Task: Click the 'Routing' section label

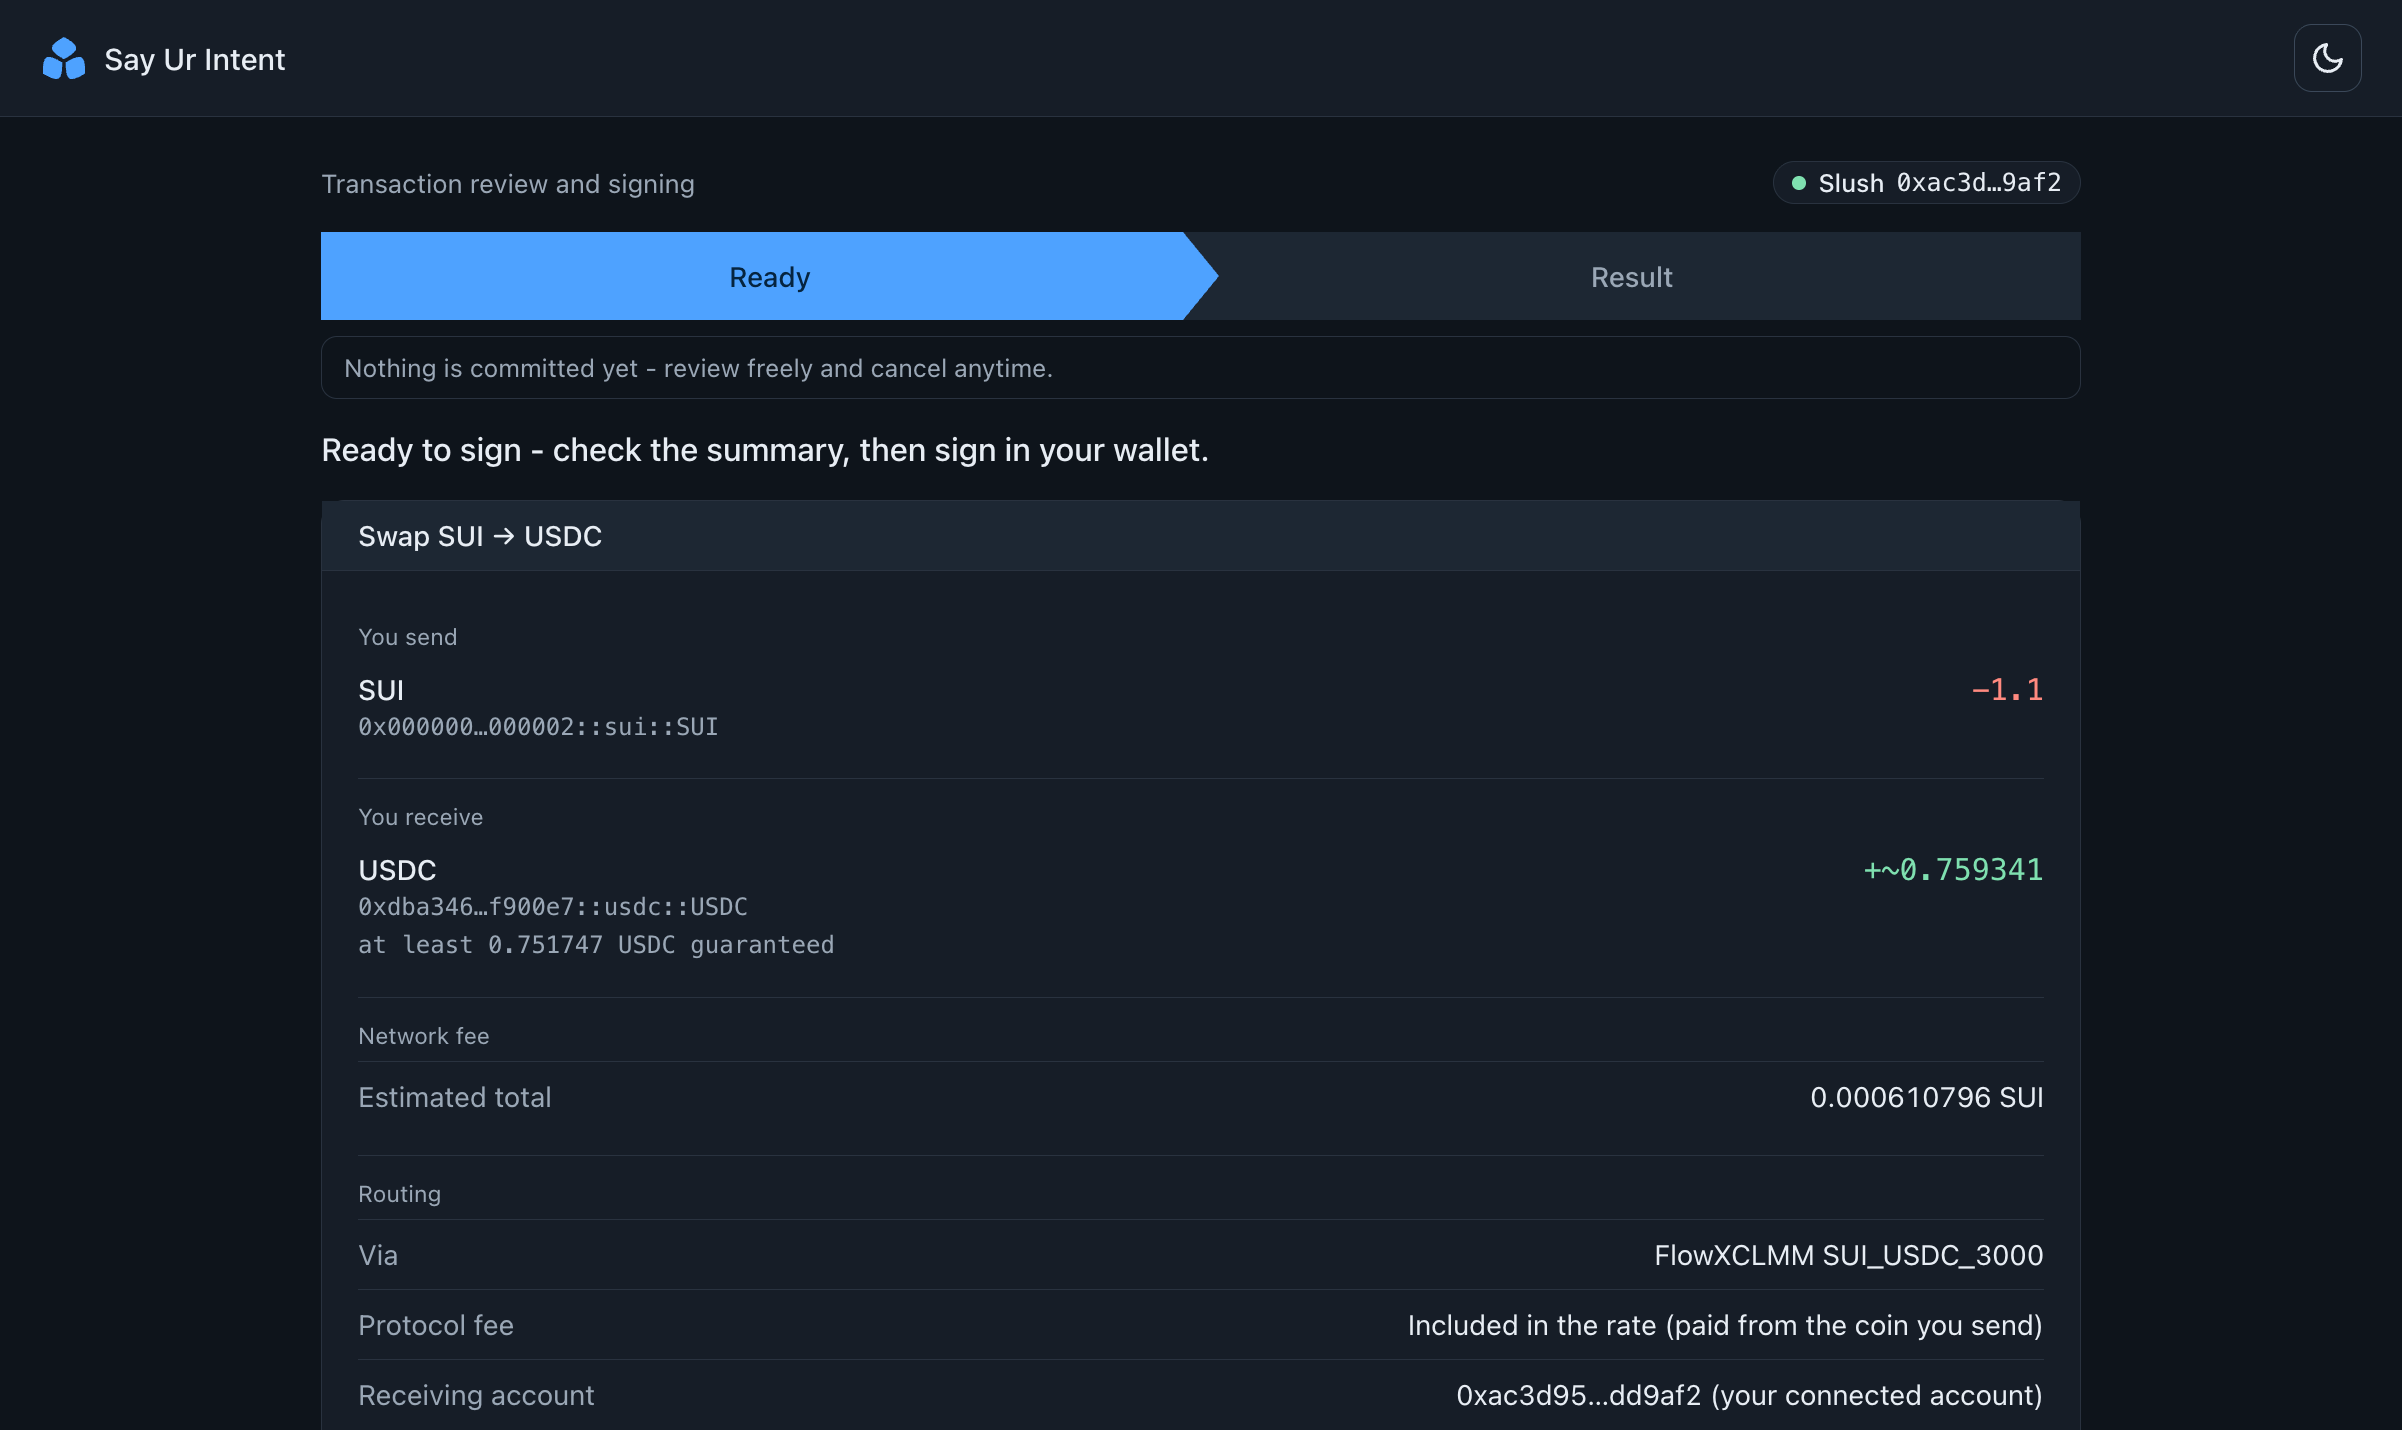Action: click(400, 1194)
